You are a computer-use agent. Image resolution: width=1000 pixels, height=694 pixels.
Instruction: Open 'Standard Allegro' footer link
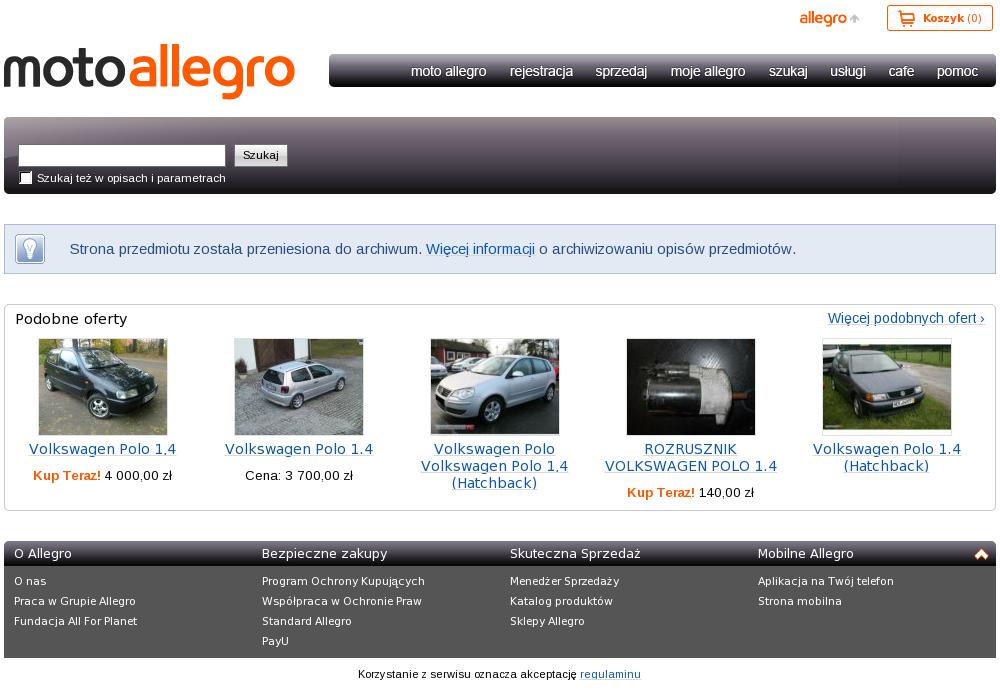click(307, 621)
